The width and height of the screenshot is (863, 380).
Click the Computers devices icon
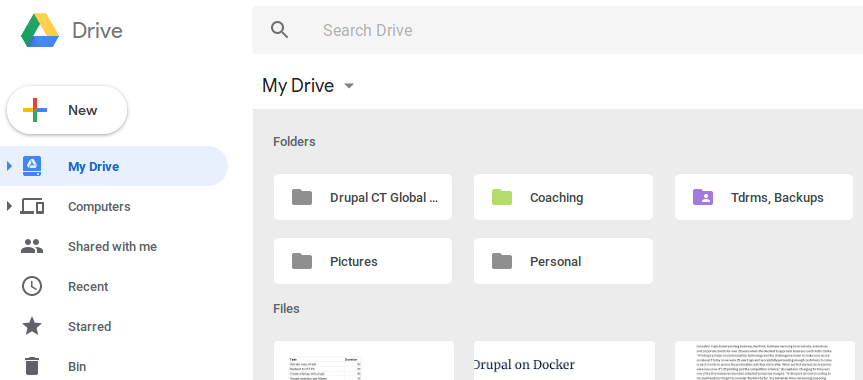[x=32, y=206]
